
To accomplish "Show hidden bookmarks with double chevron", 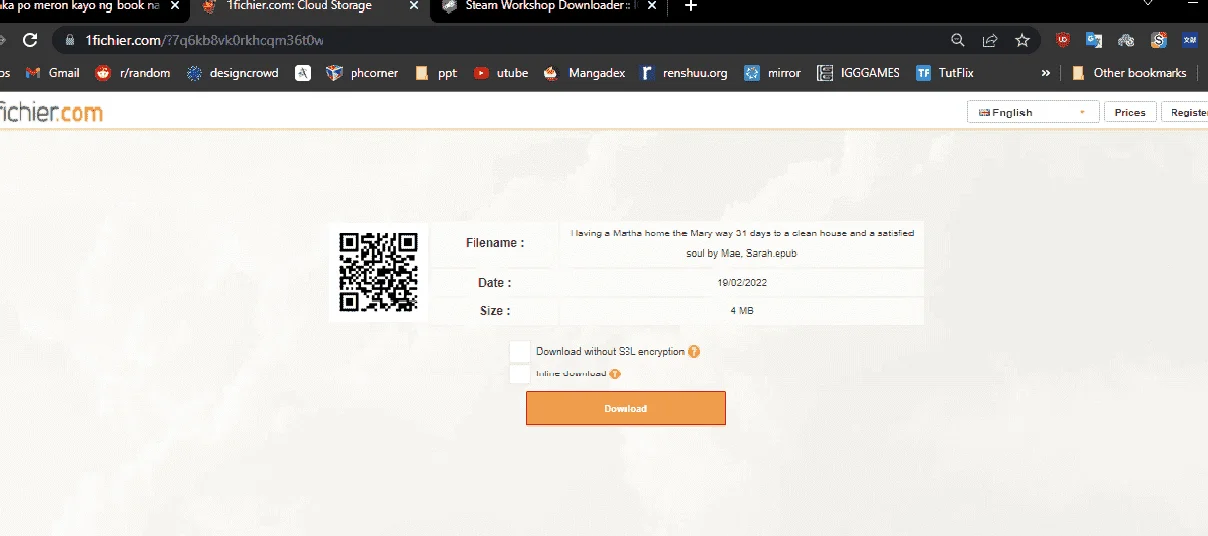I will coord(1046,73).
